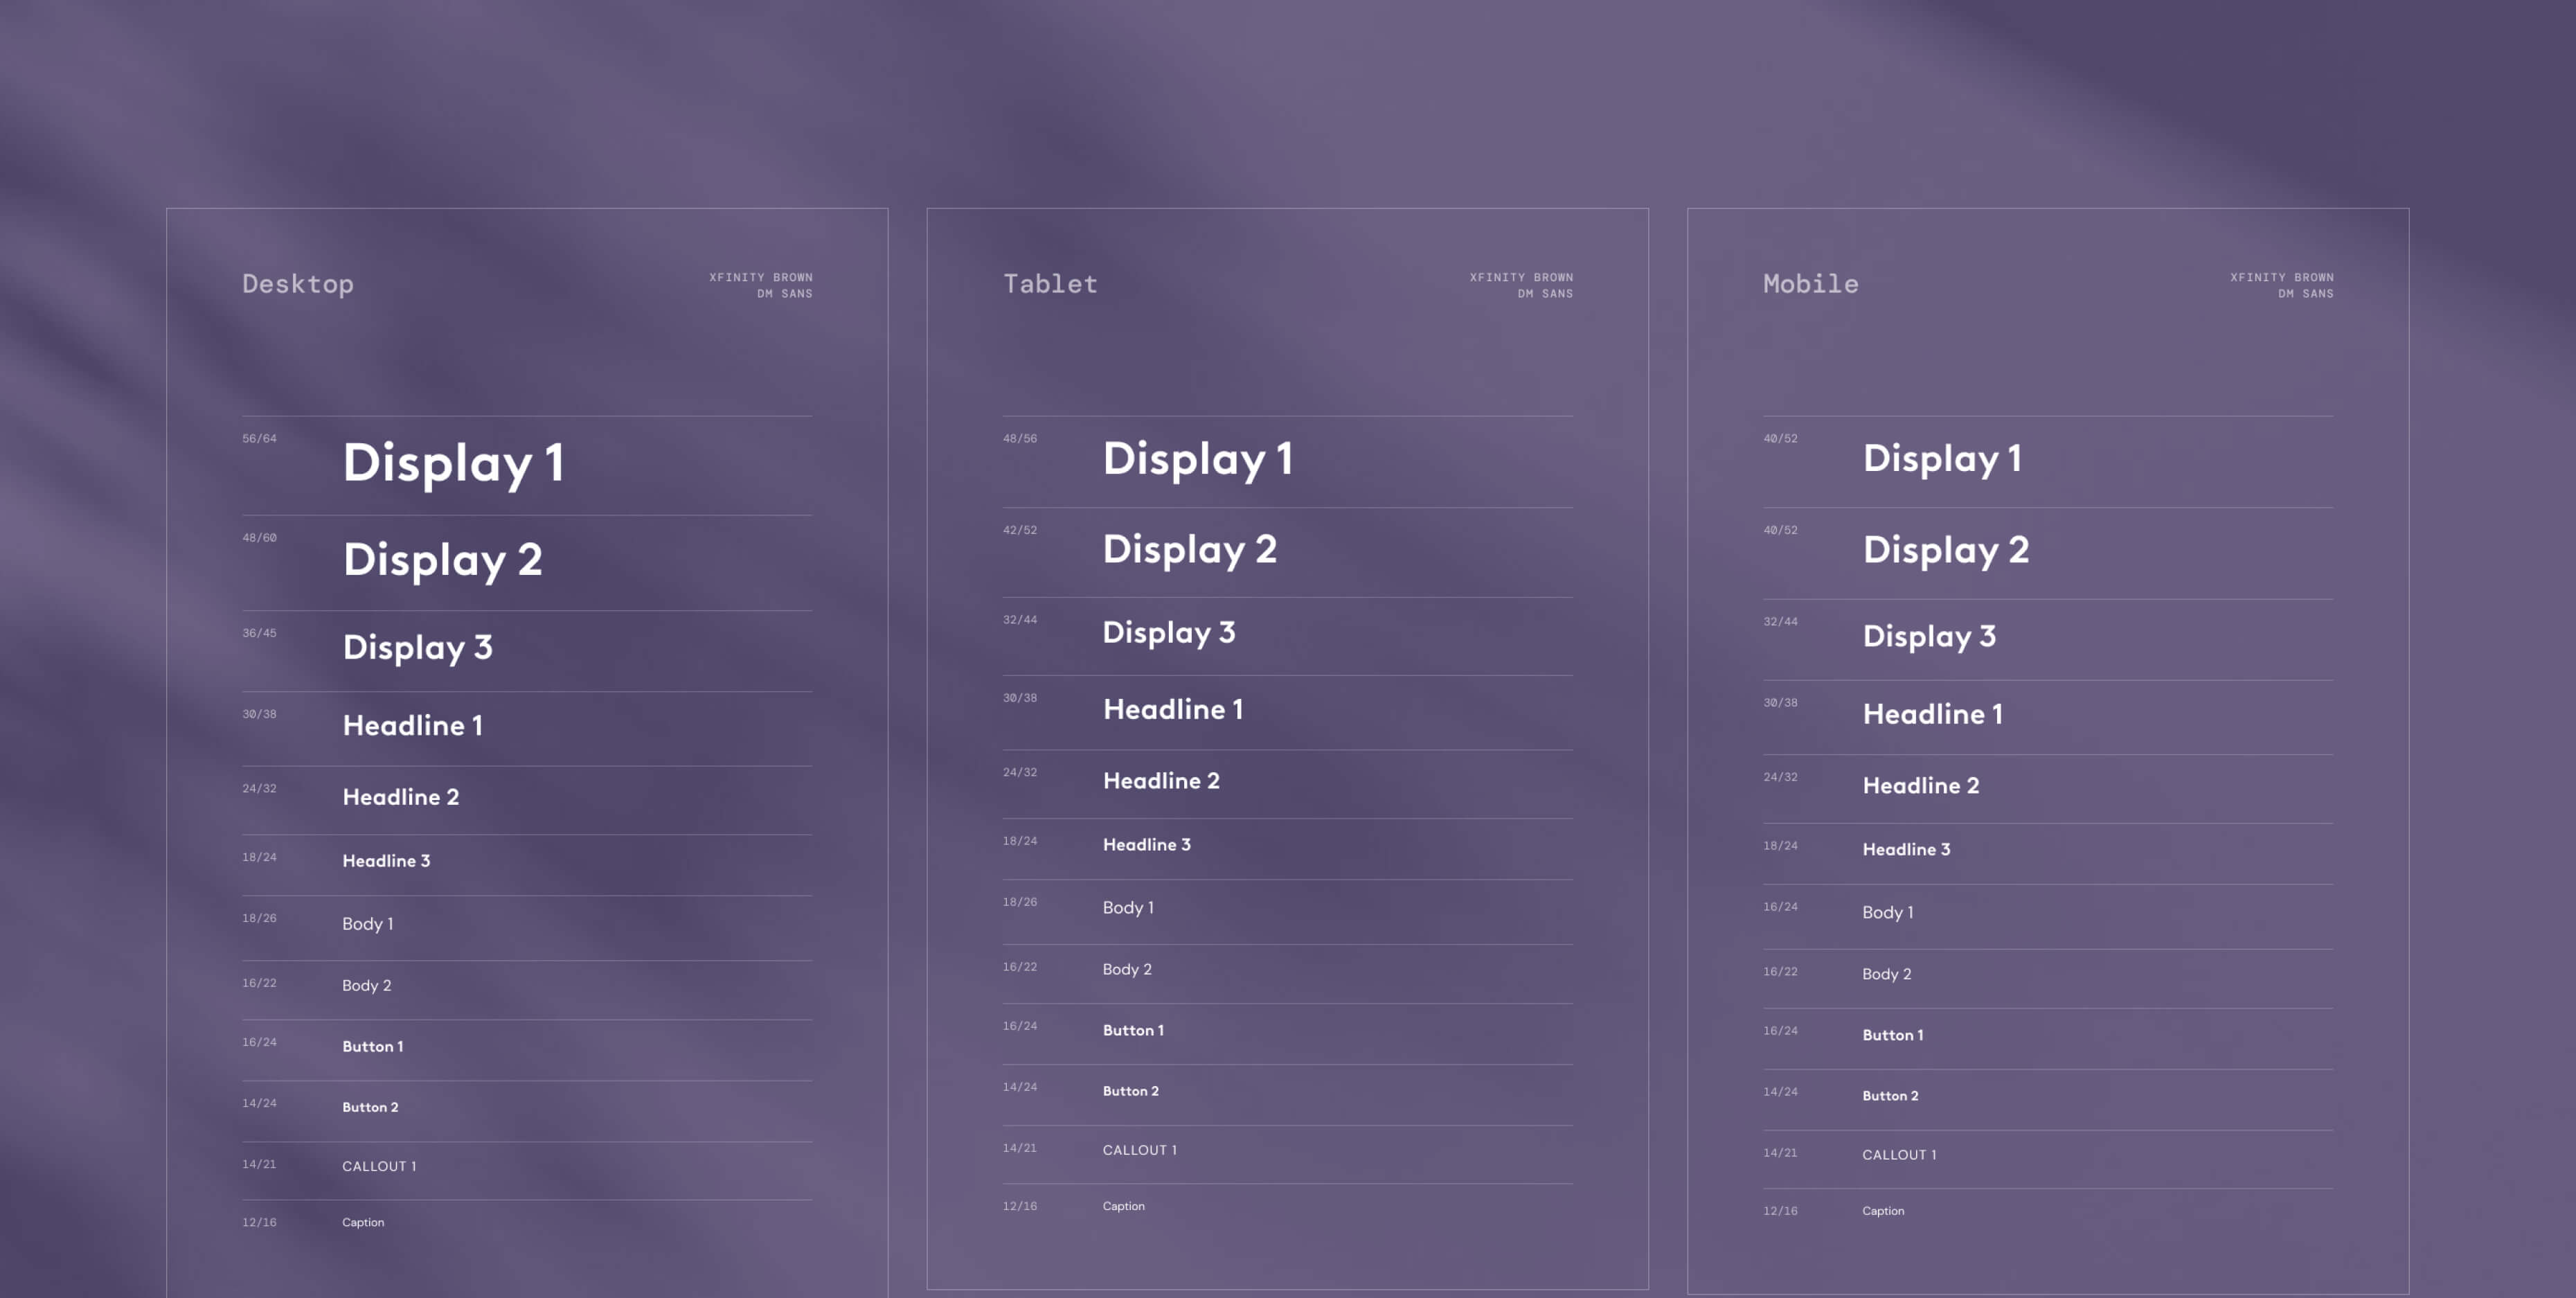Click the 56/64 size label in Desktop
The width and height of the screenshot is (2576, 1298).
point(259,438)
